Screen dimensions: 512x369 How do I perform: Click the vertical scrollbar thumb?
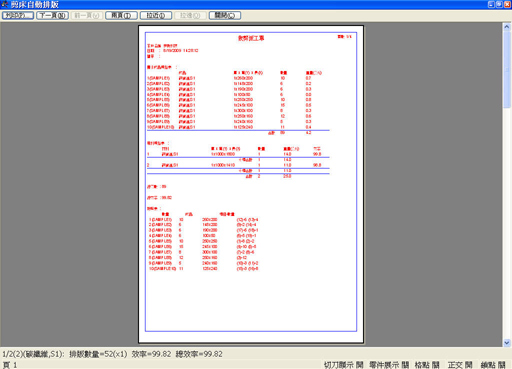coord(507,70)
